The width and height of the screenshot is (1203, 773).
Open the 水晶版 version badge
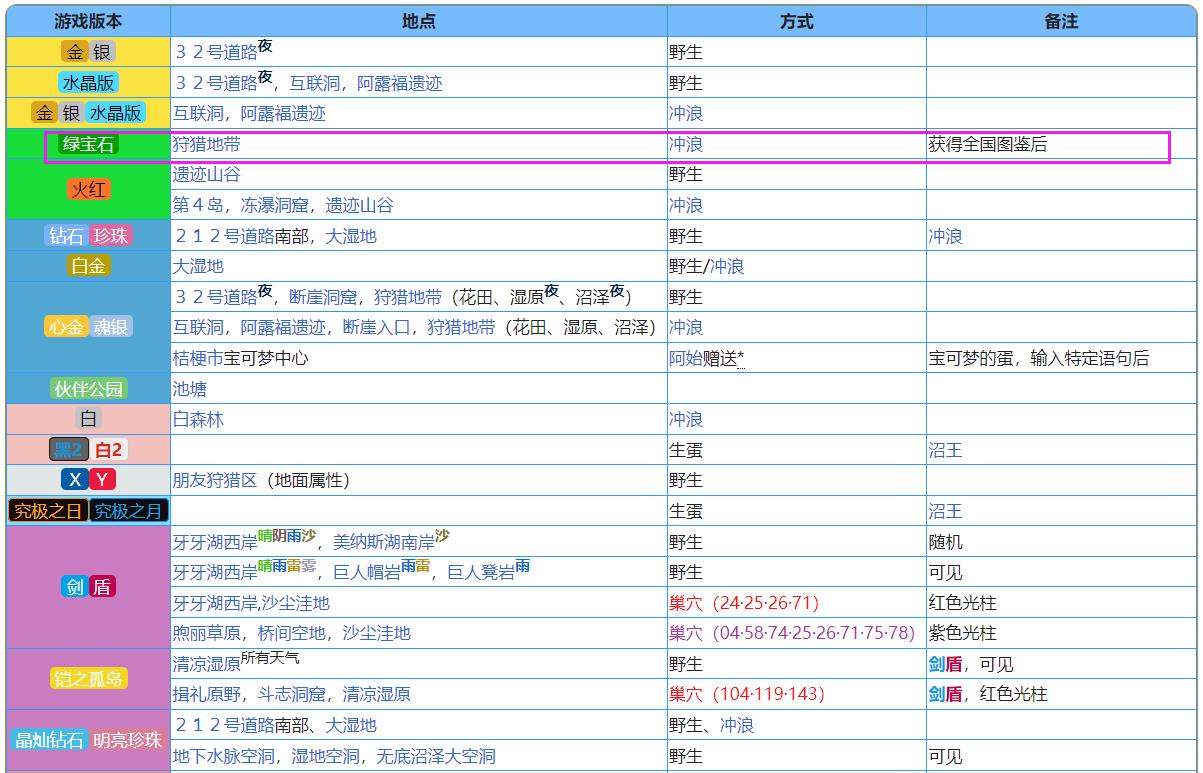coord(88,82)
